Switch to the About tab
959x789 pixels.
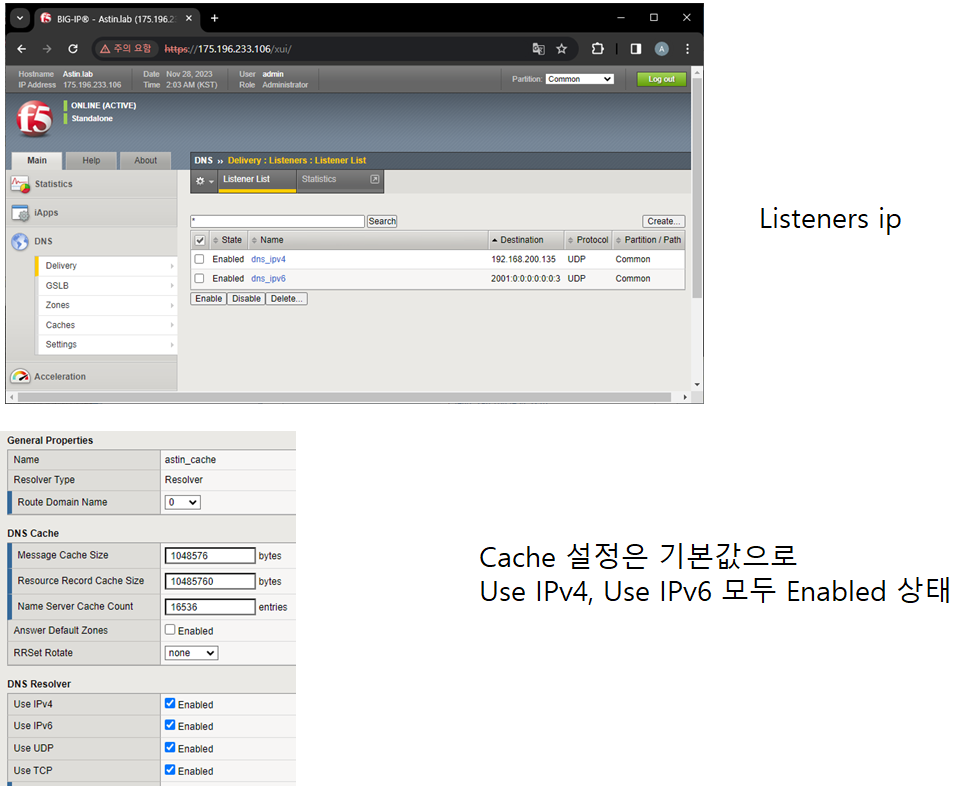(x=146, y=160)
